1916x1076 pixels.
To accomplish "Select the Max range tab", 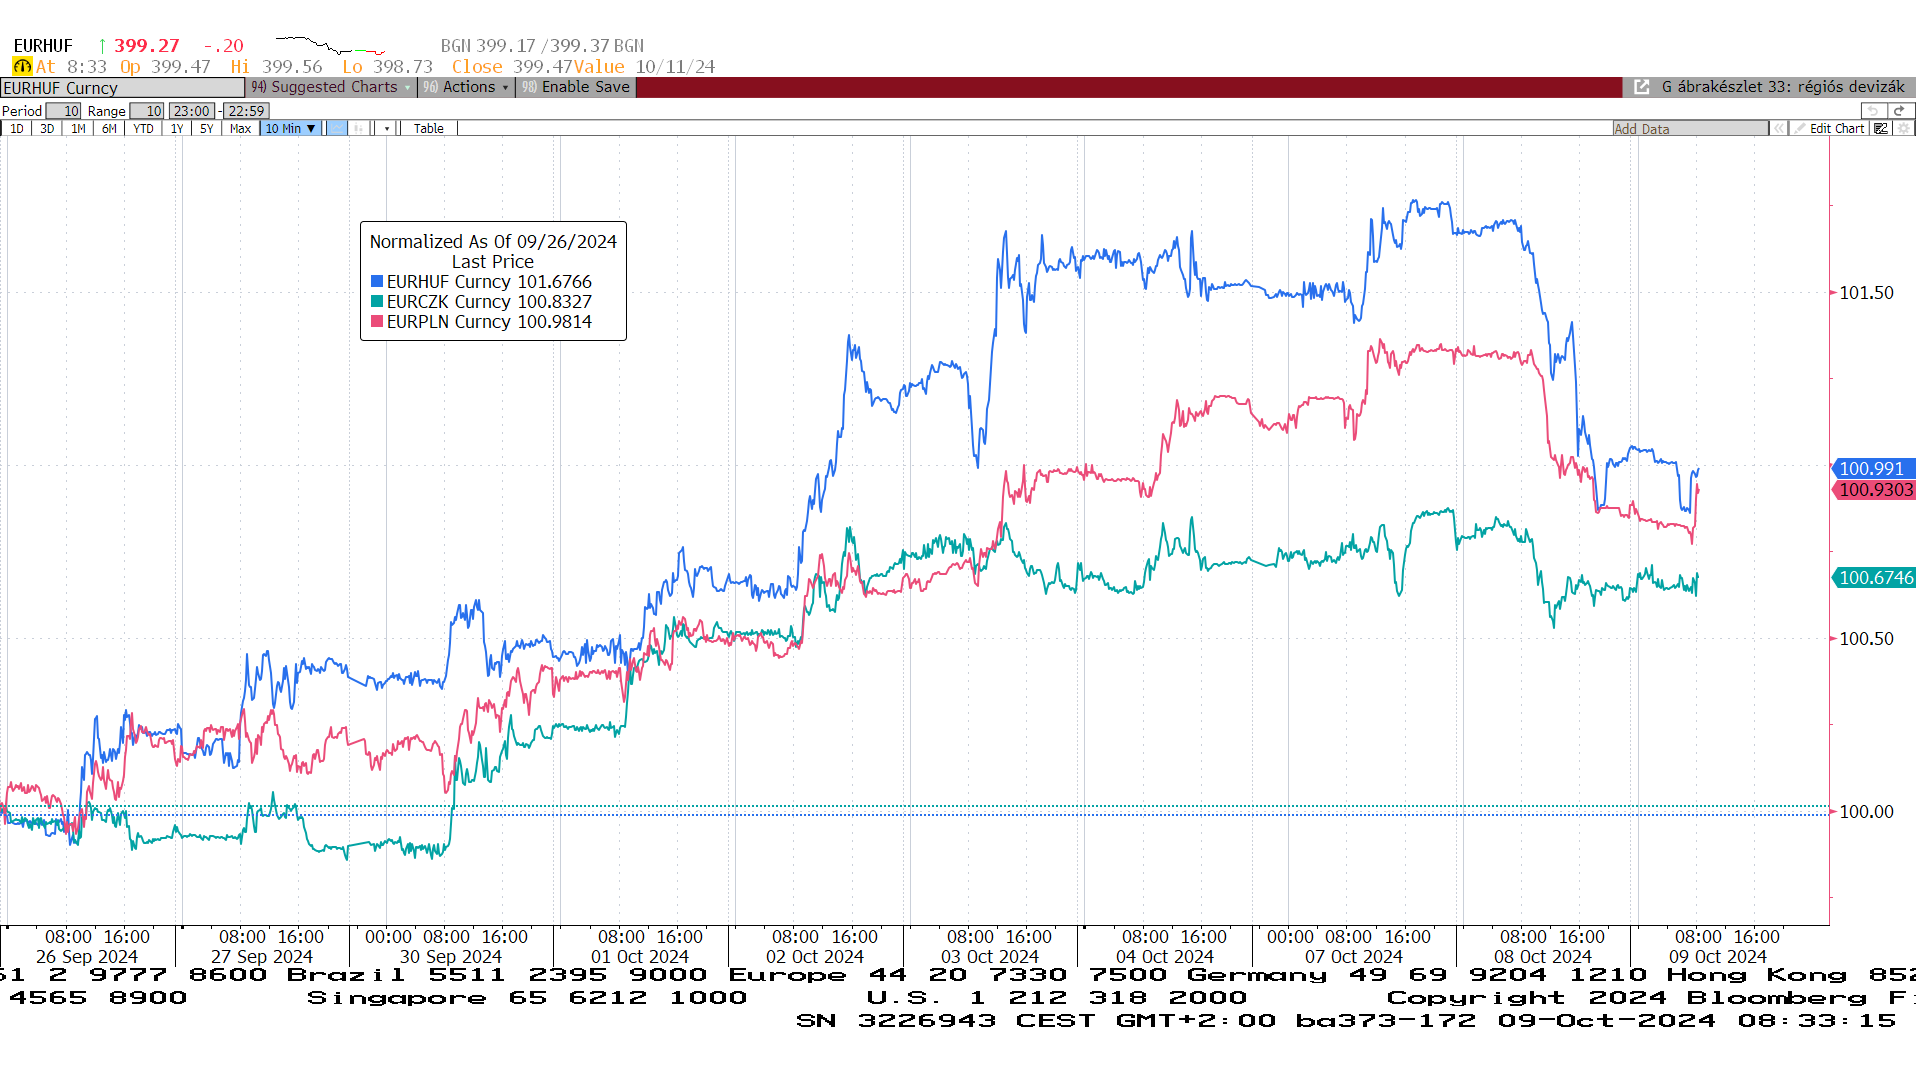I will 240,128.
